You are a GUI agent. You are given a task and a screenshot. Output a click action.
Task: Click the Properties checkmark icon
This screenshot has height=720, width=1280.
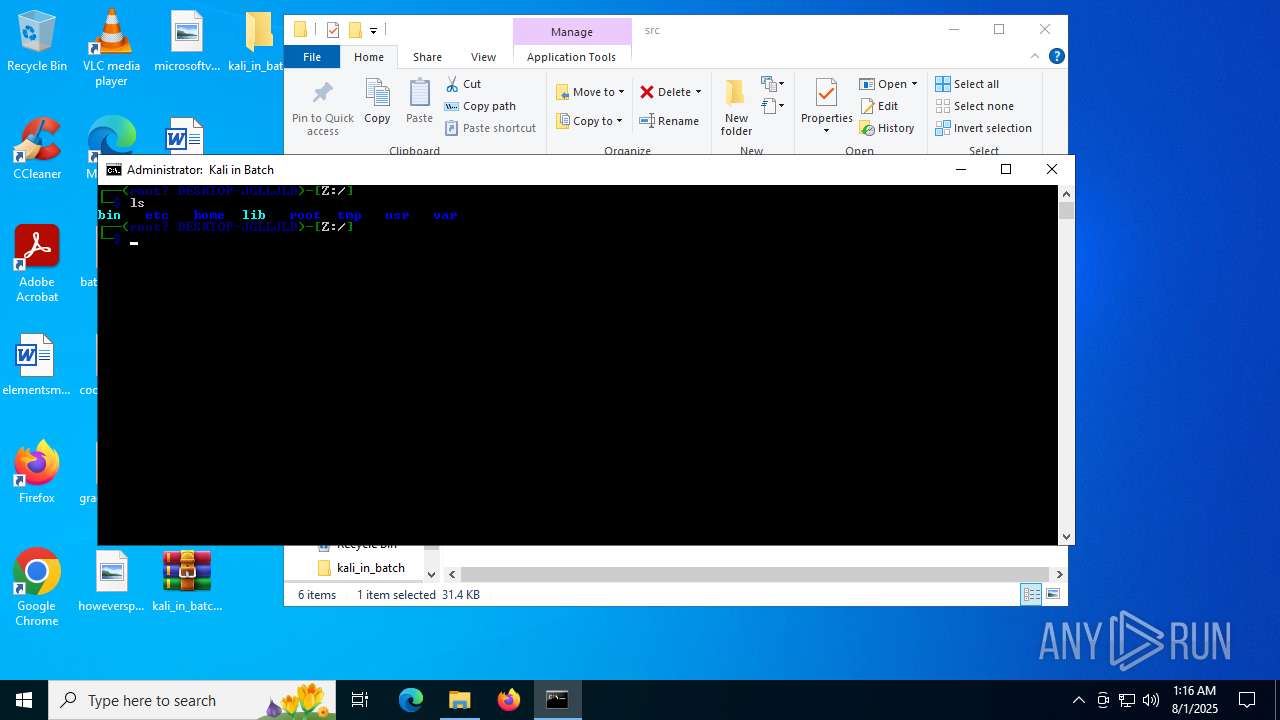[826, 93]
